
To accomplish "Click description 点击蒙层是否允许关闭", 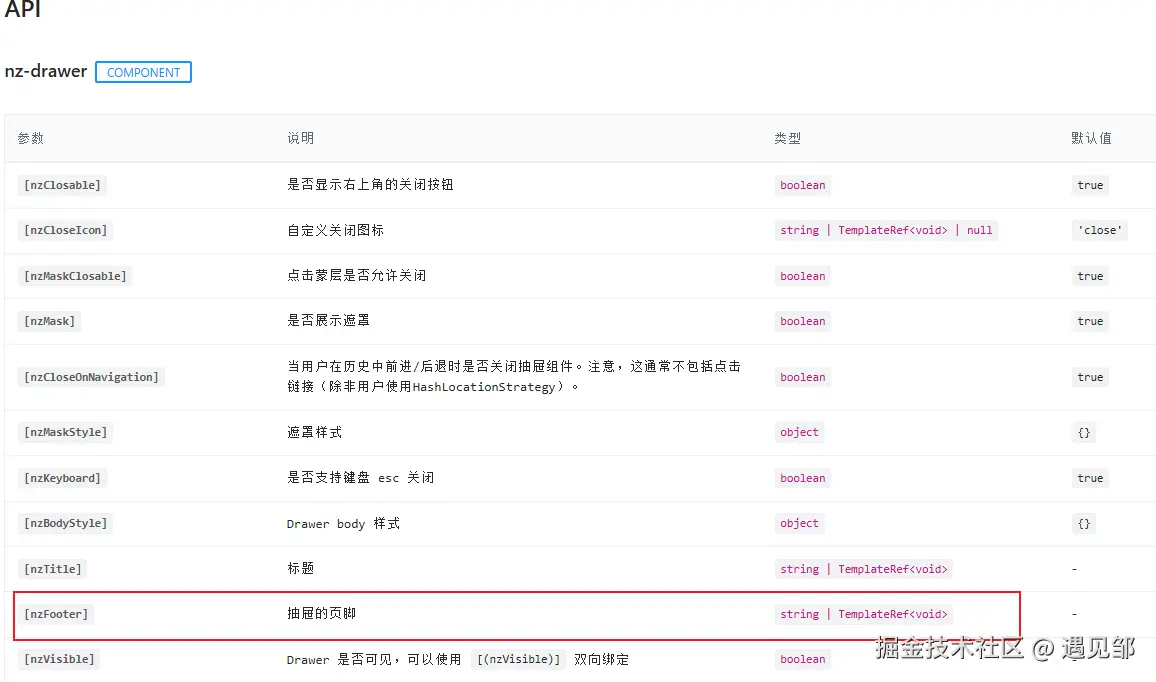I will [x=357, y=275].
